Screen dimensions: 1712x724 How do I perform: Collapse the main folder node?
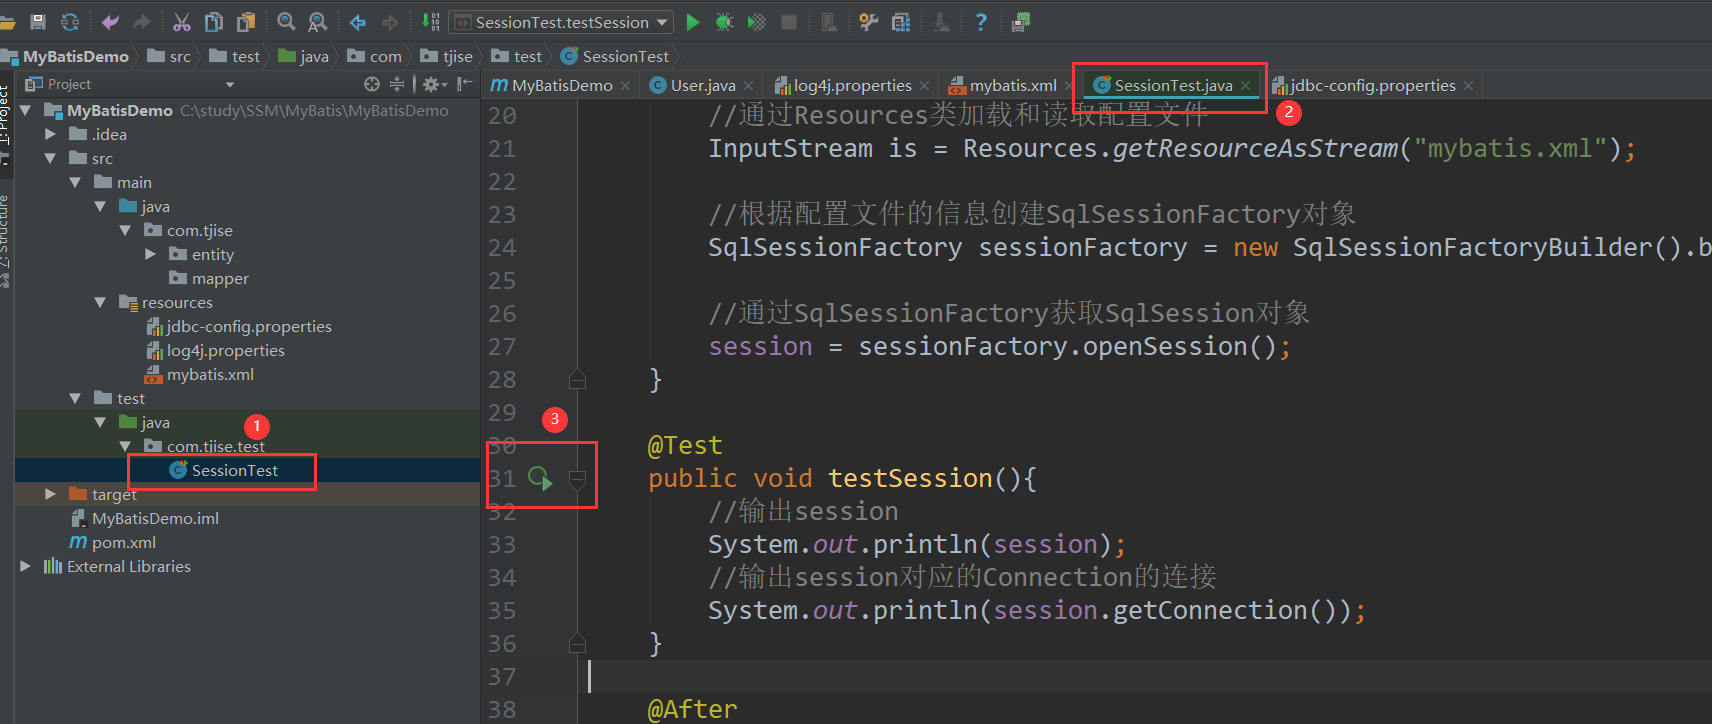point(75,182)
